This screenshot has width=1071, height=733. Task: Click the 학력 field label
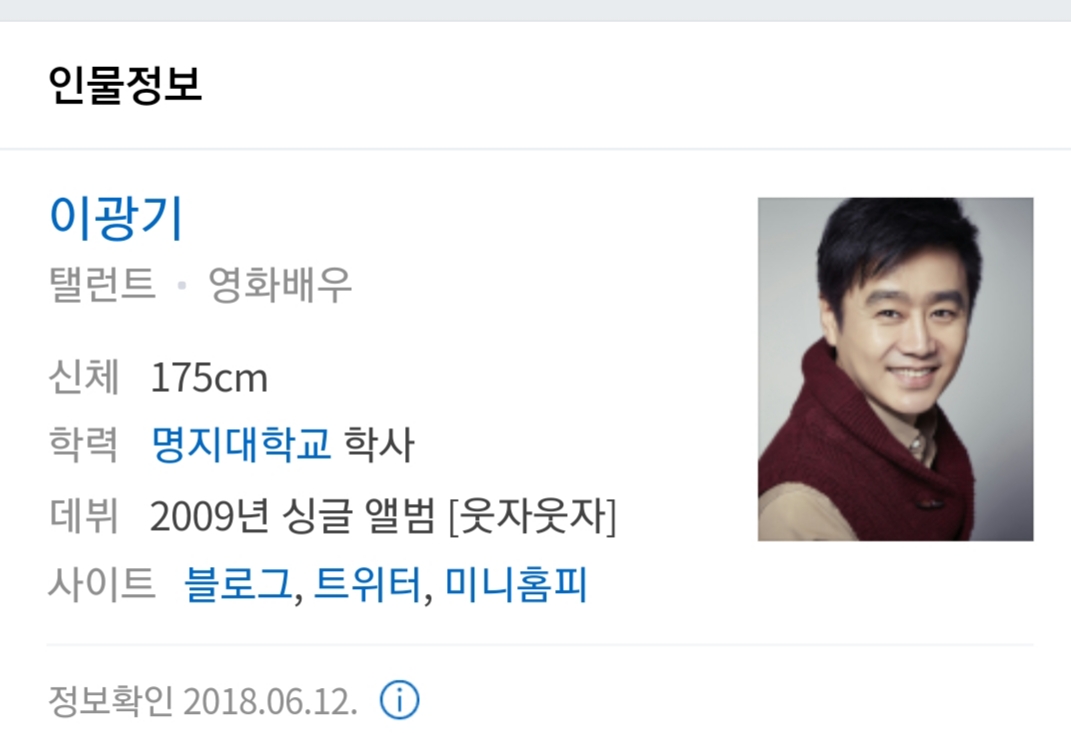pos(84,444)
